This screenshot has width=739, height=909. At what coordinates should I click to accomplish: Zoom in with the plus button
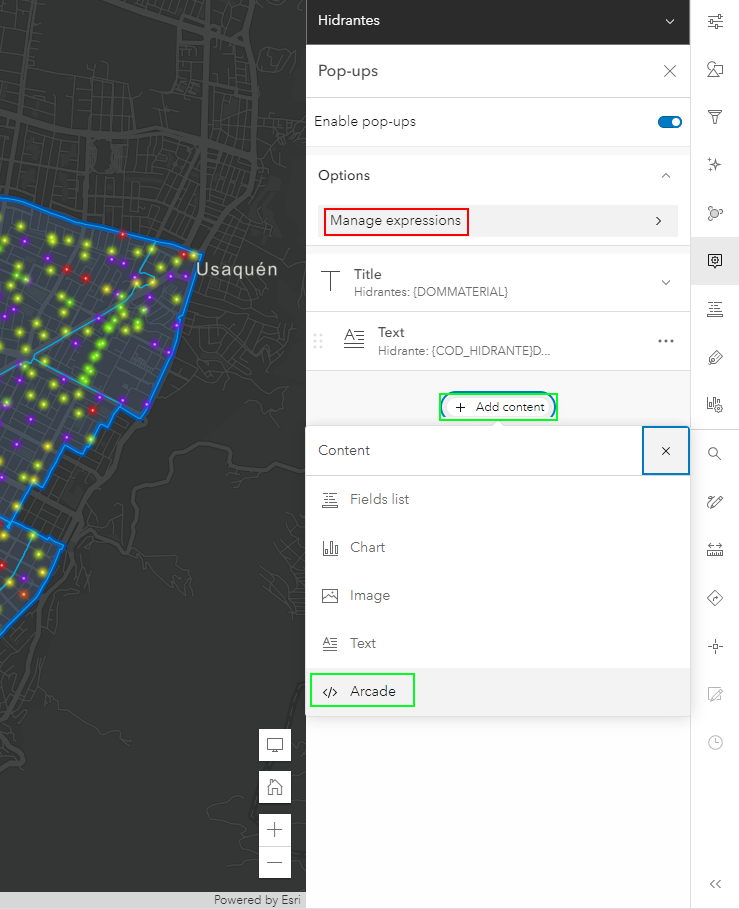point(275,829)
